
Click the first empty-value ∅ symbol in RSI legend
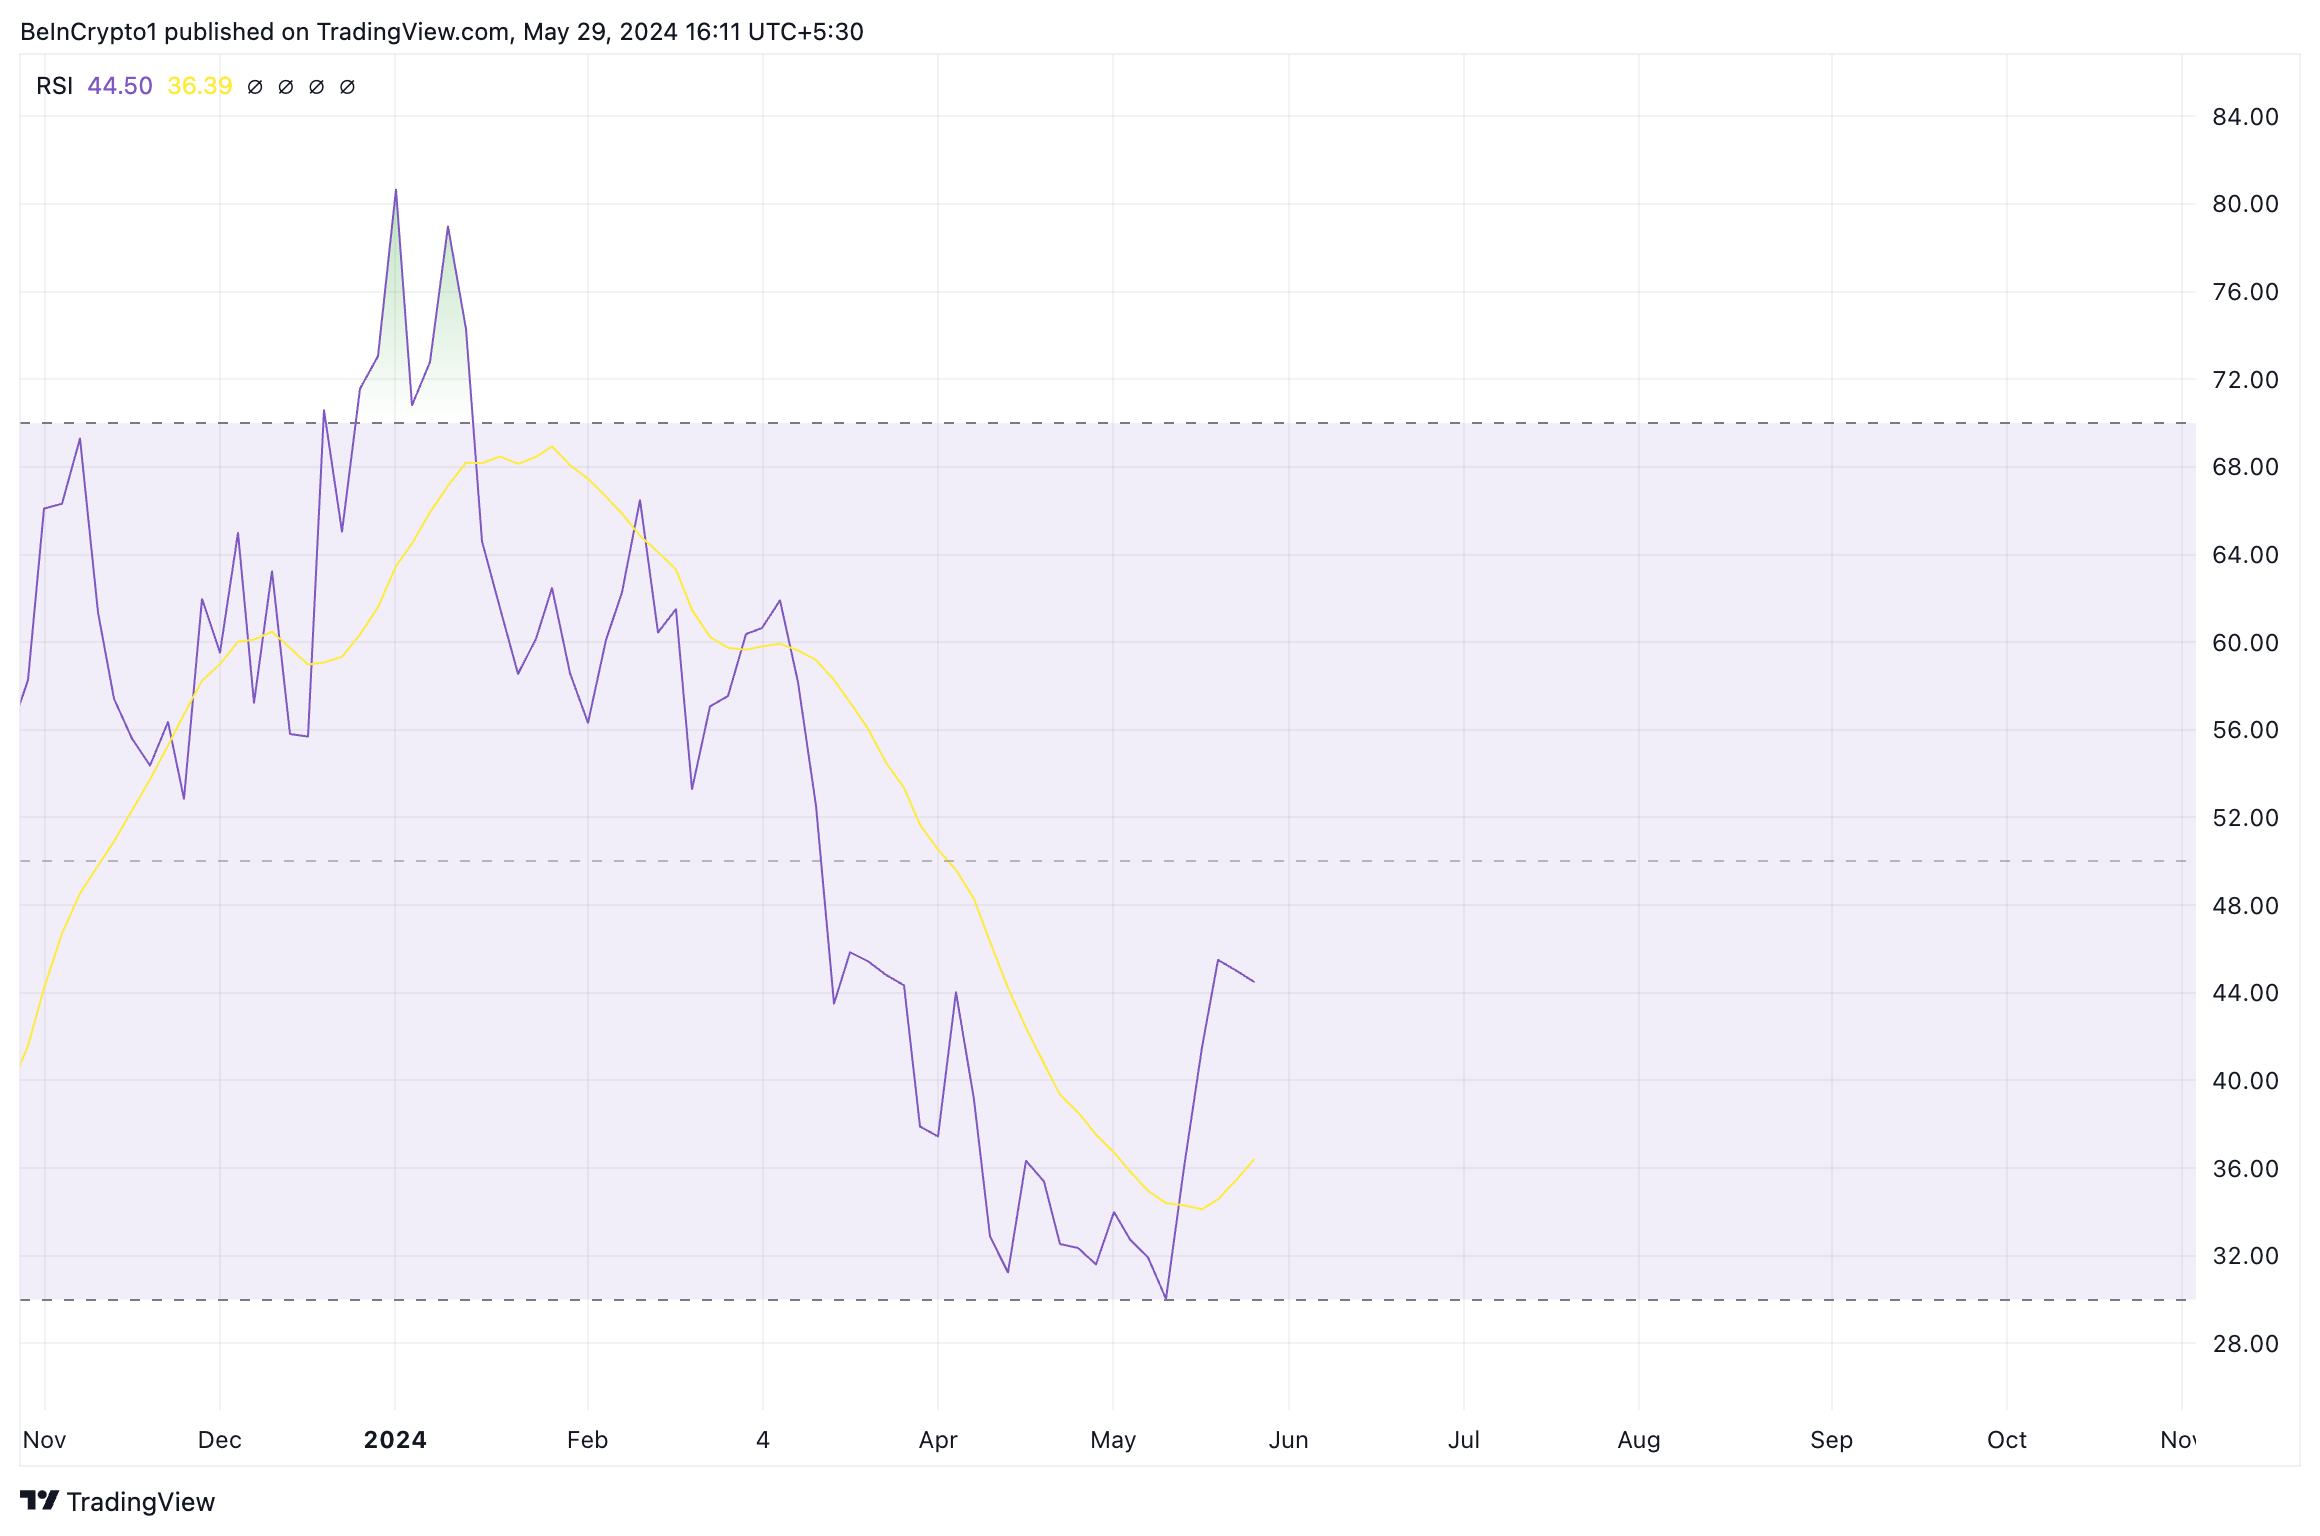tap(255, 87)
